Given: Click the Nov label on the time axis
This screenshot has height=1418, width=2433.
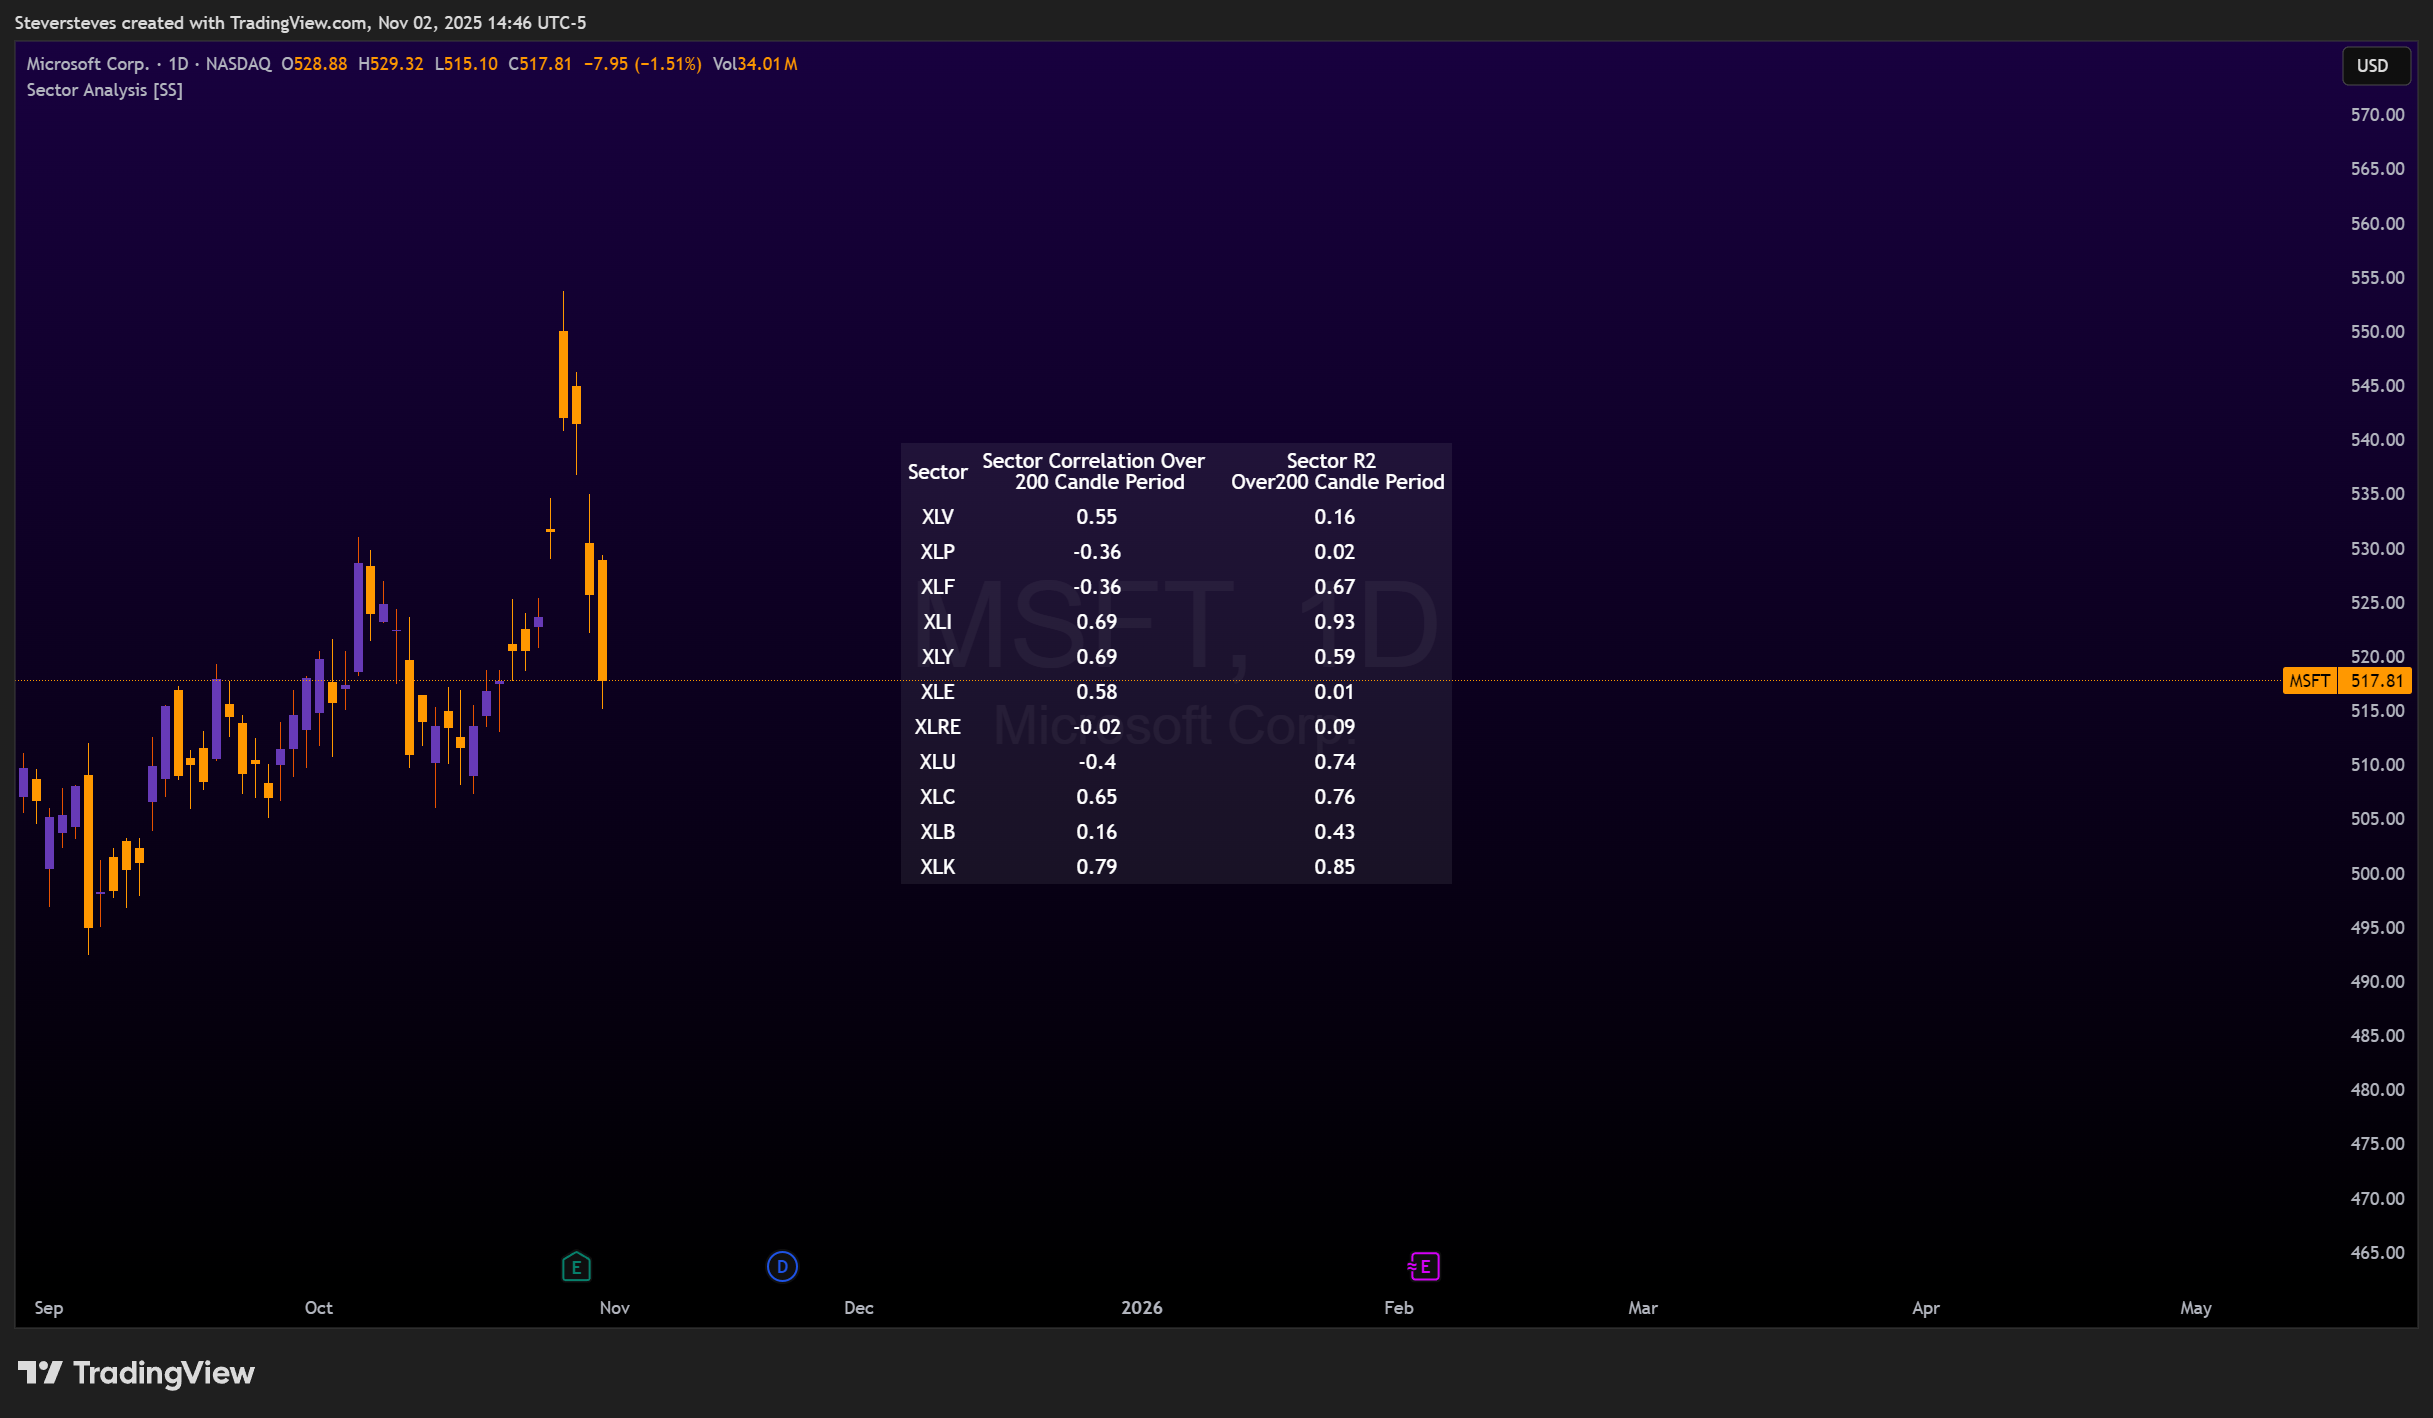Looking at the screenshot, I should click(615, 1308).
